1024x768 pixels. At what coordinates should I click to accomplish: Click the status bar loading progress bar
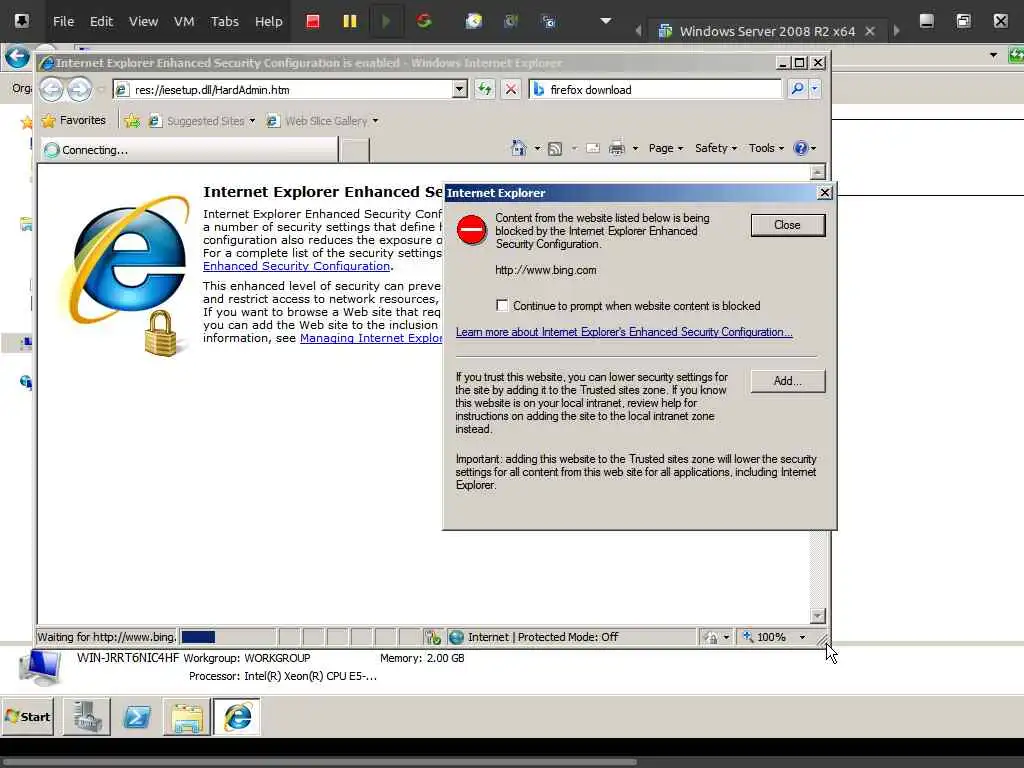click(x=228, y=637)
